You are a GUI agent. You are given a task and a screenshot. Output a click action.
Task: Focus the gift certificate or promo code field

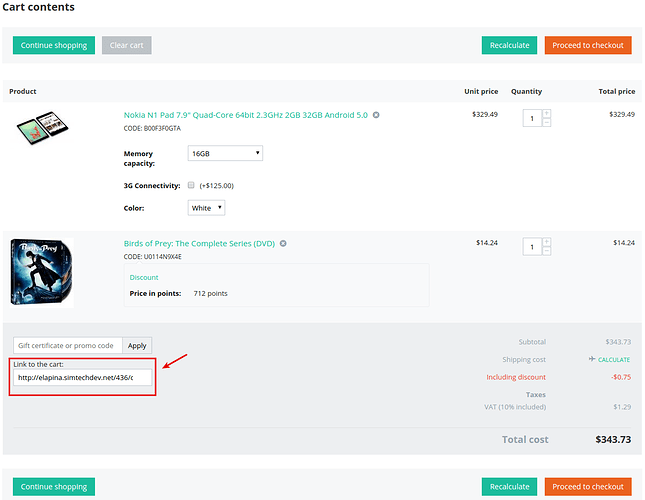[68, 346]
